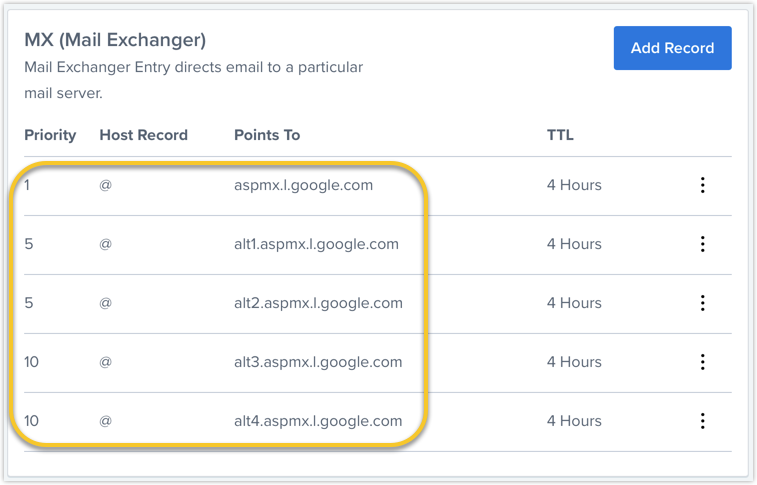Click the 4 Hours TTL of first record

[x=574, y=185]
